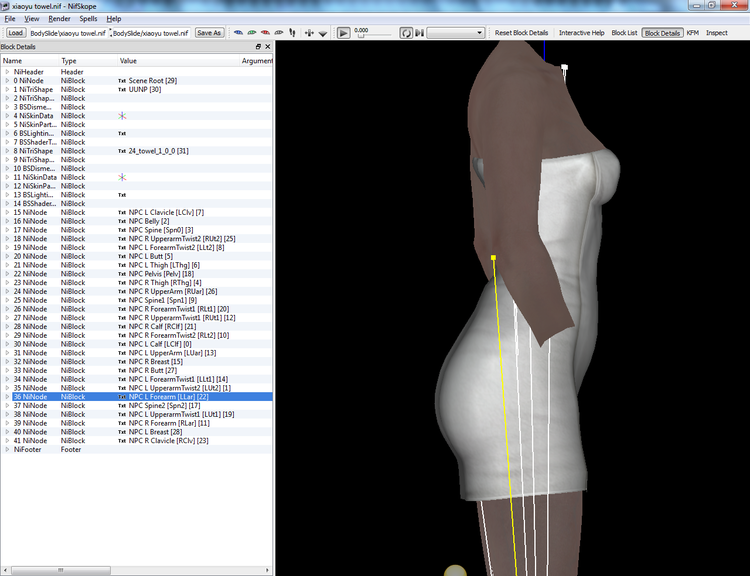Click the transform icon on 4 NiSkinData
Image resolution: width=750 pixels, height=576 pixels.
122,116
